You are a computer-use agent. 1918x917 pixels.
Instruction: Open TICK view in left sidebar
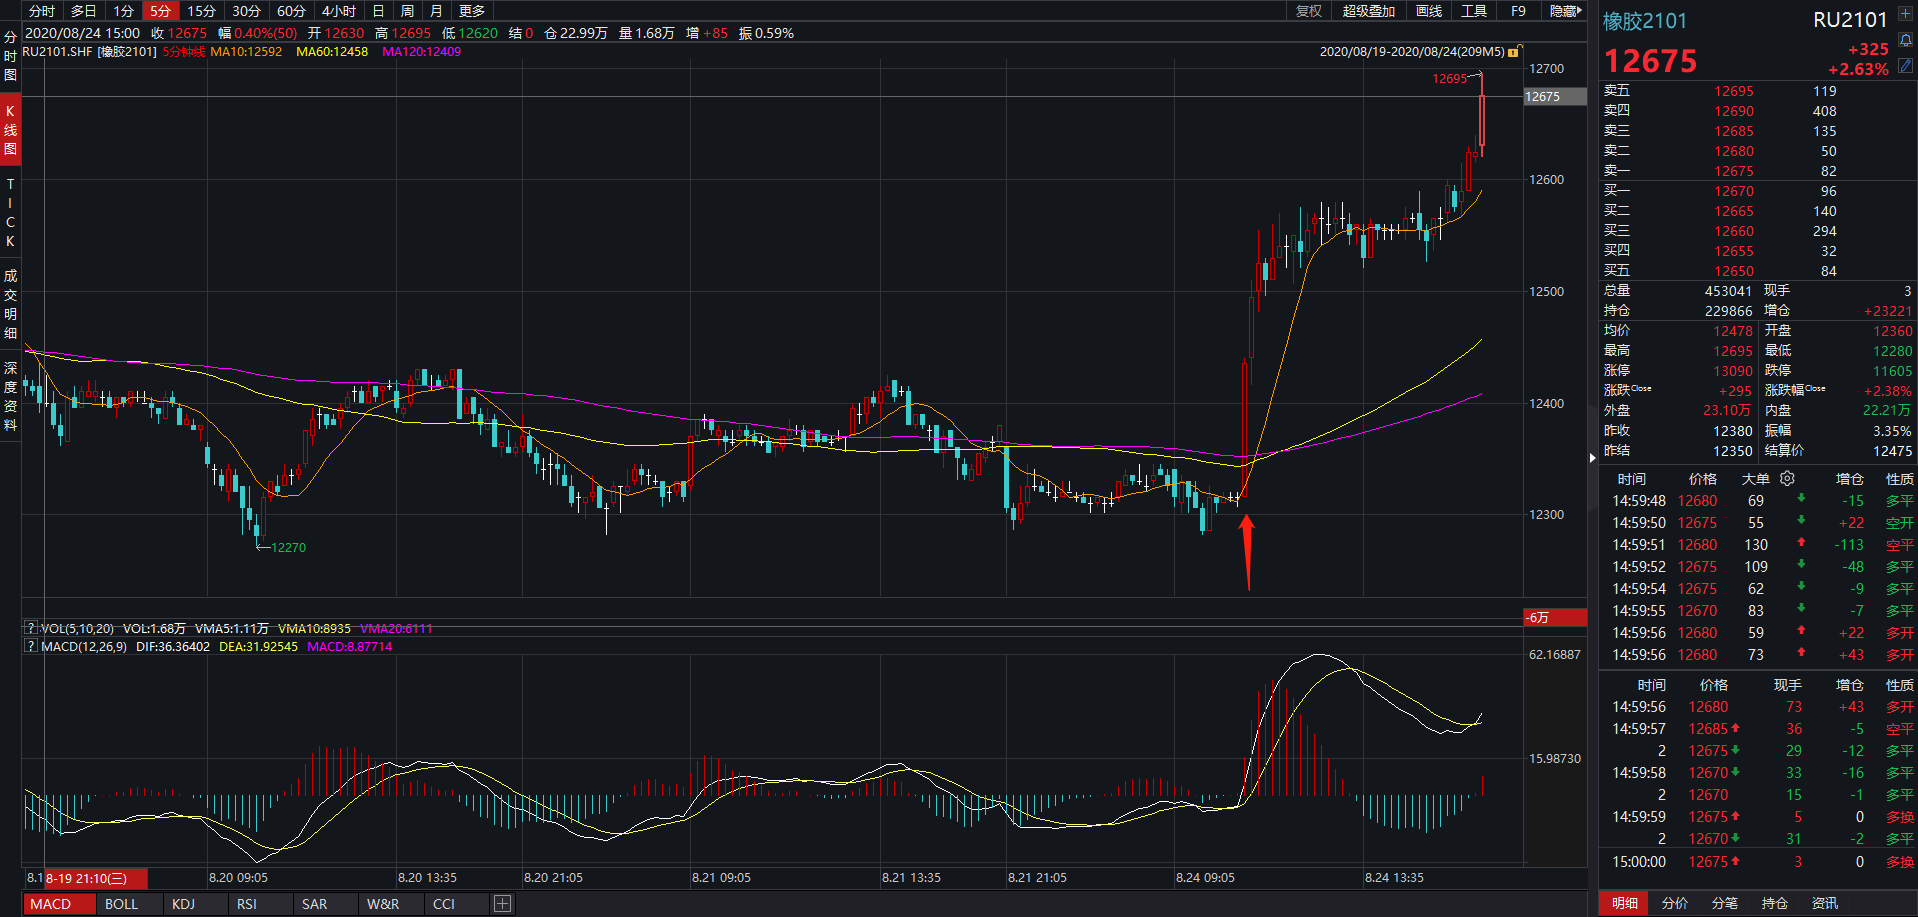coord(10,213)
